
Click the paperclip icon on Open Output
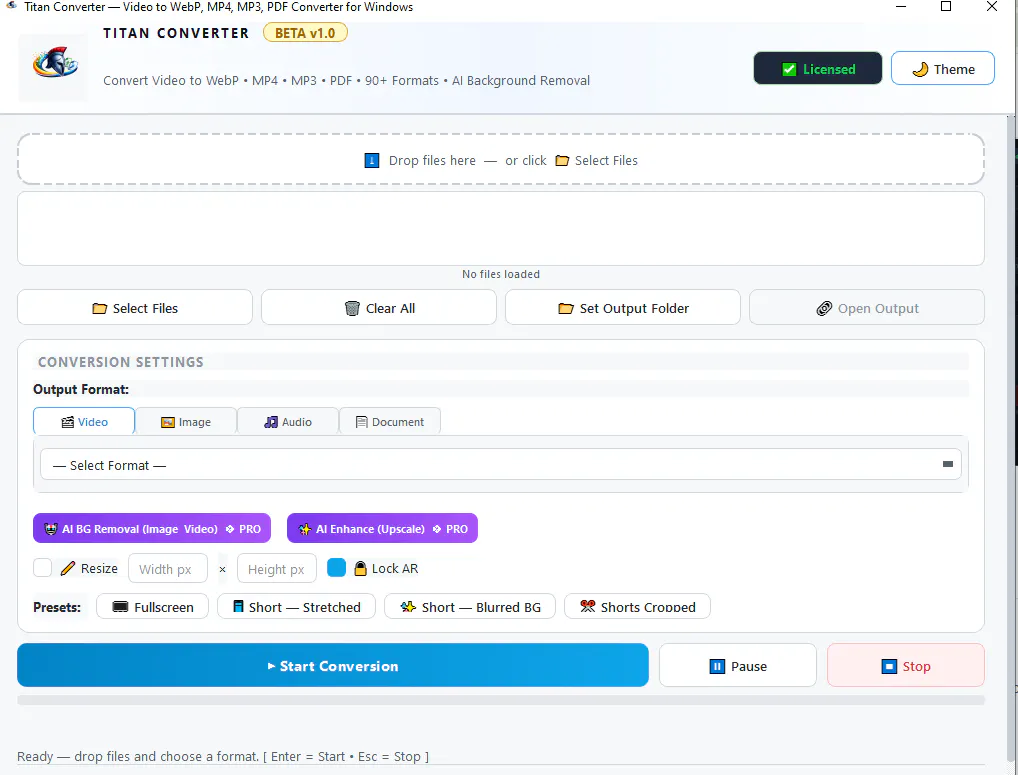pos(824,308)
